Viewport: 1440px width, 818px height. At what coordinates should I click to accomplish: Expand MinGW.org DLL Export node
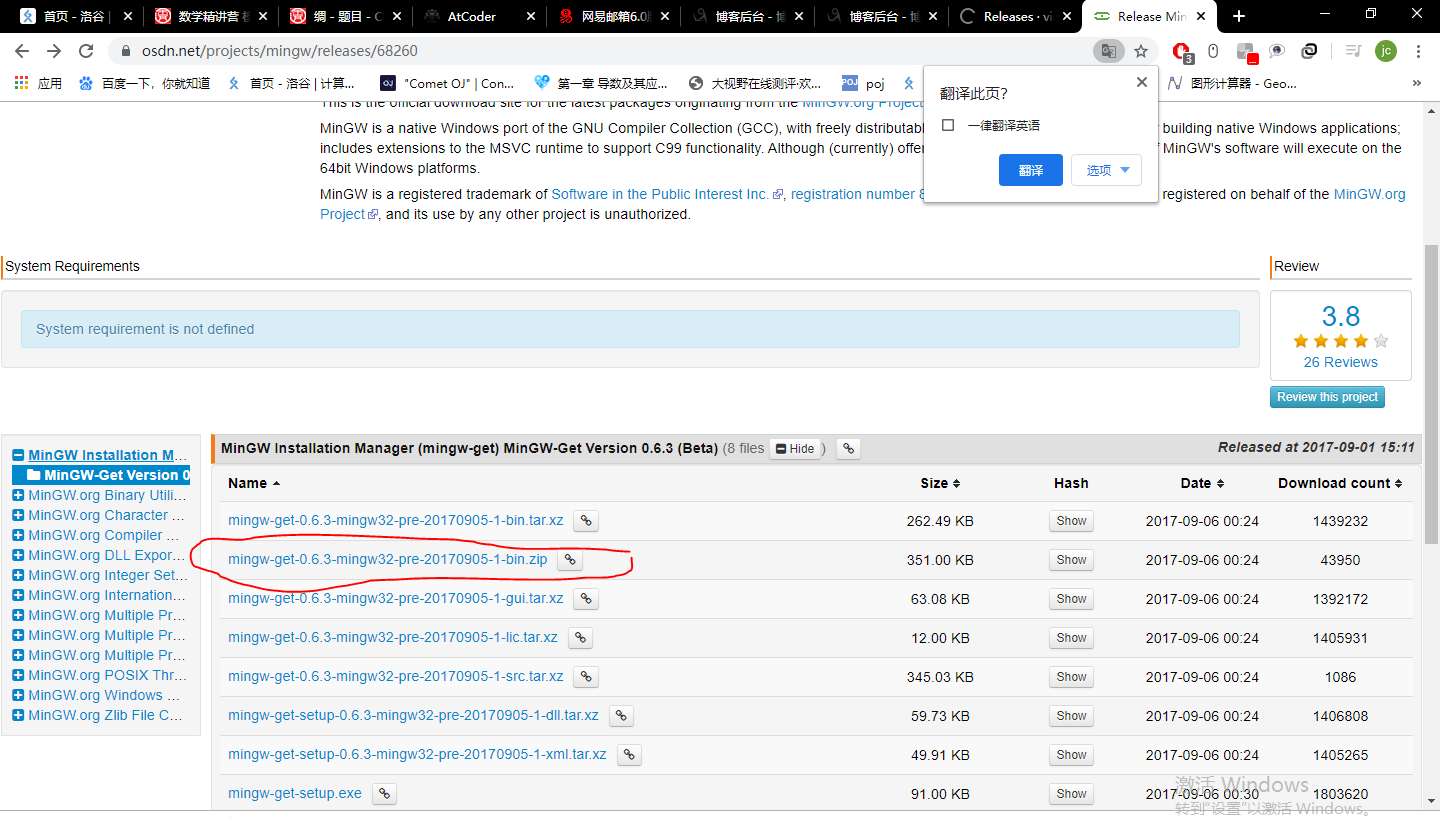[18, 555]
